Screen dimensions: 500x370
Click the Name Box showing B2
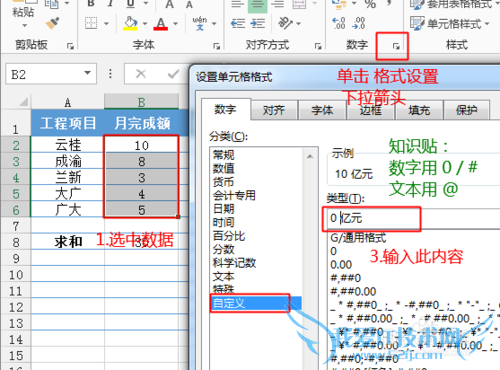click(x=51, y=74)
